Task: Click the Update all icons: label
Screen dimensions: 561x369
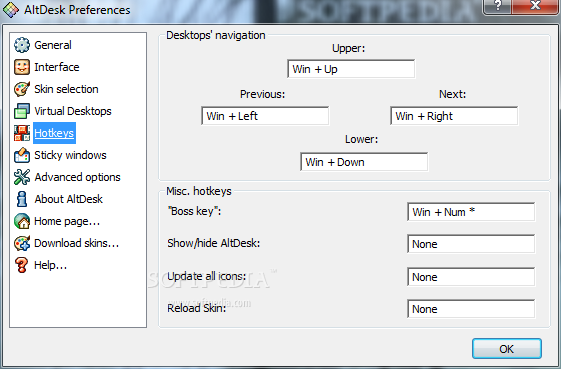Action: (207, 276)
